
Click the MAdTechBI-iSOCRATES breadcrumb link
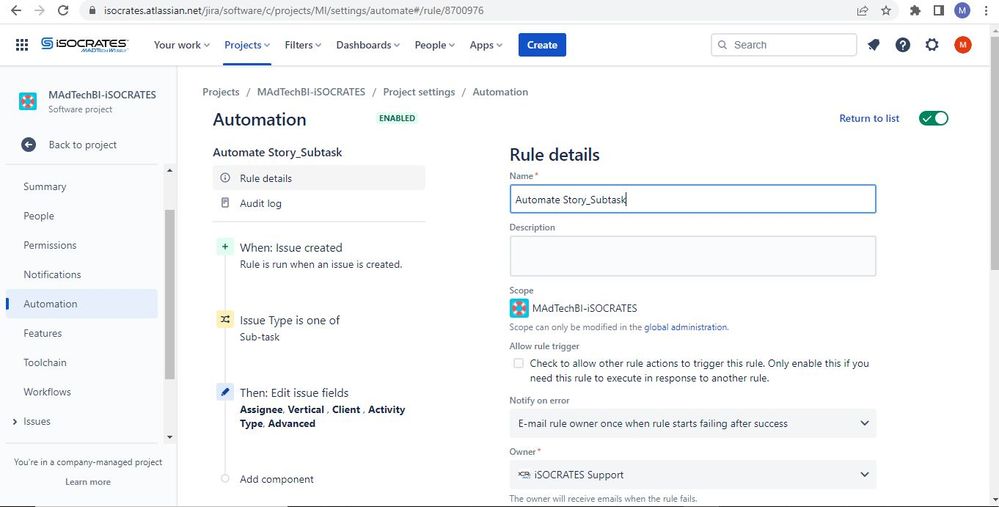click(311, 92)
